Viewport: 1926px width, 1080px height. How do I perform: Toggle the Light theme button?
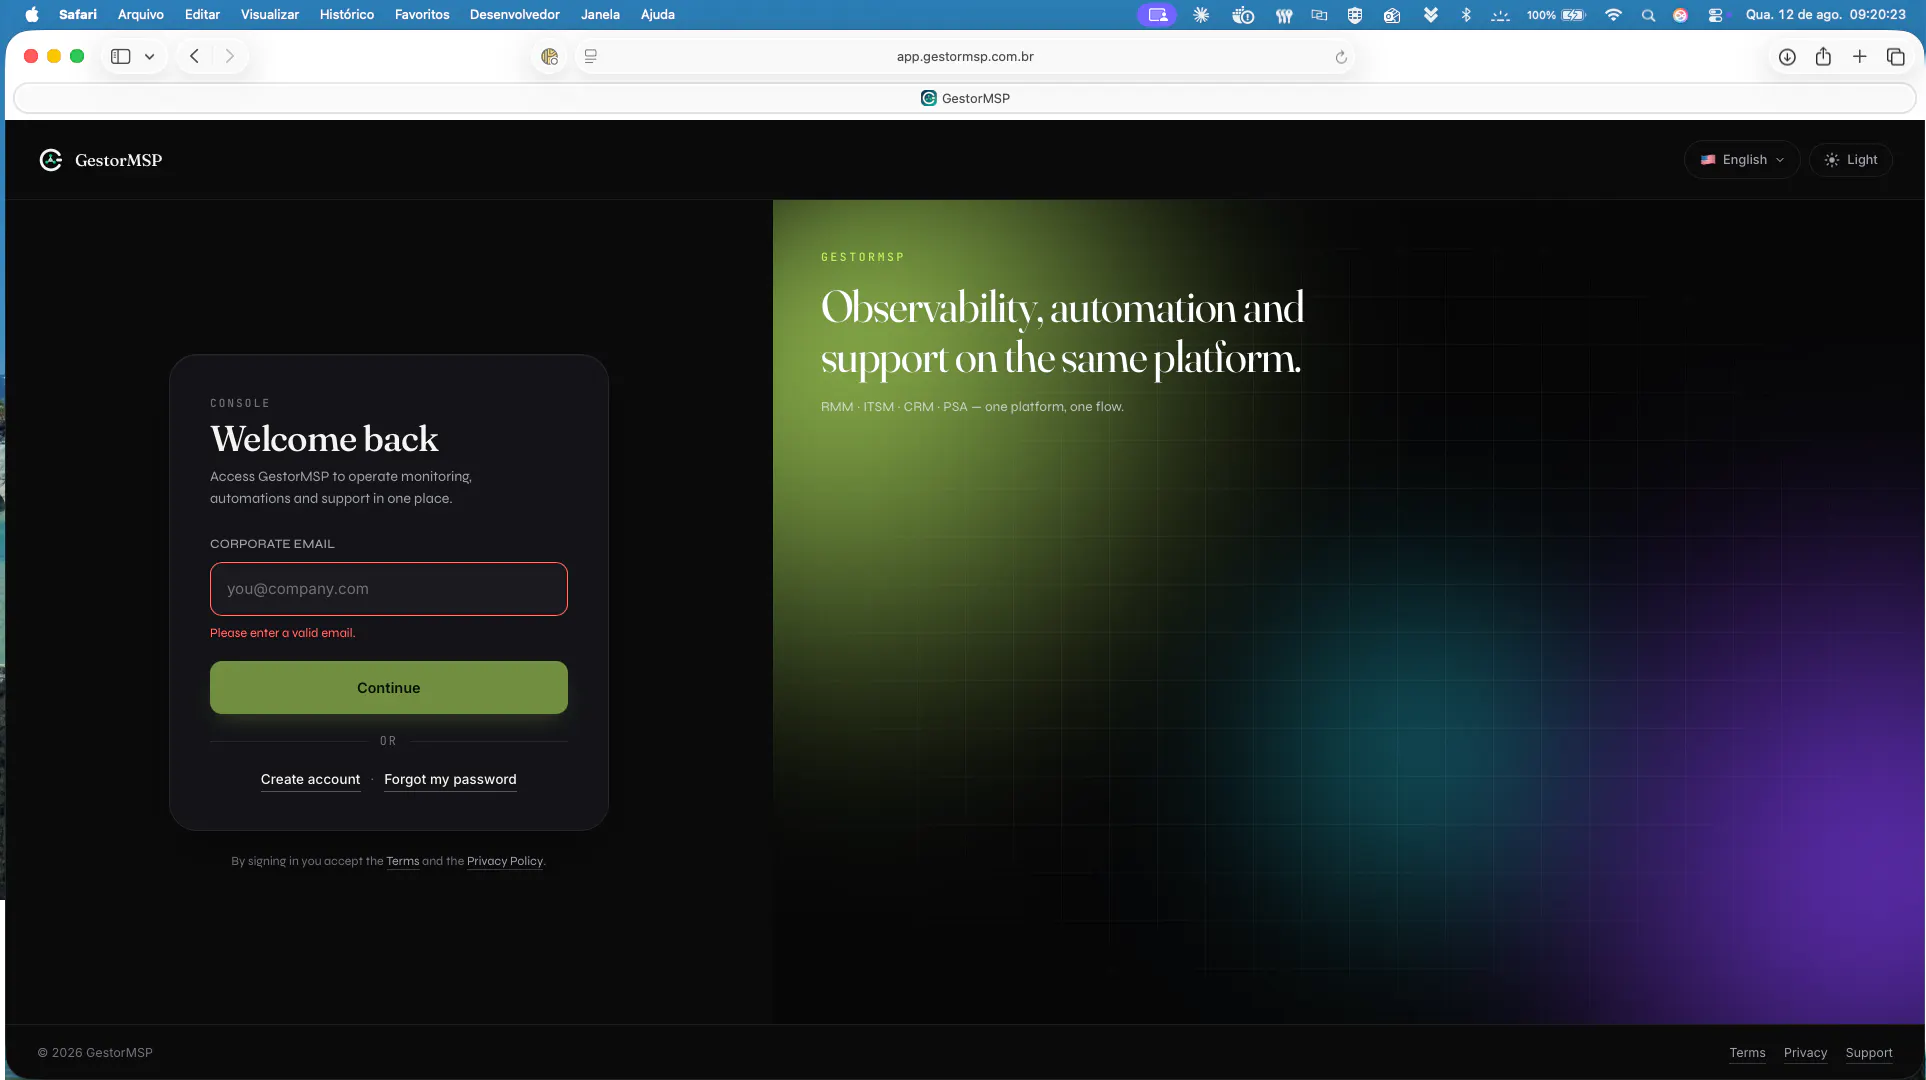click(x=1851, y=160)
